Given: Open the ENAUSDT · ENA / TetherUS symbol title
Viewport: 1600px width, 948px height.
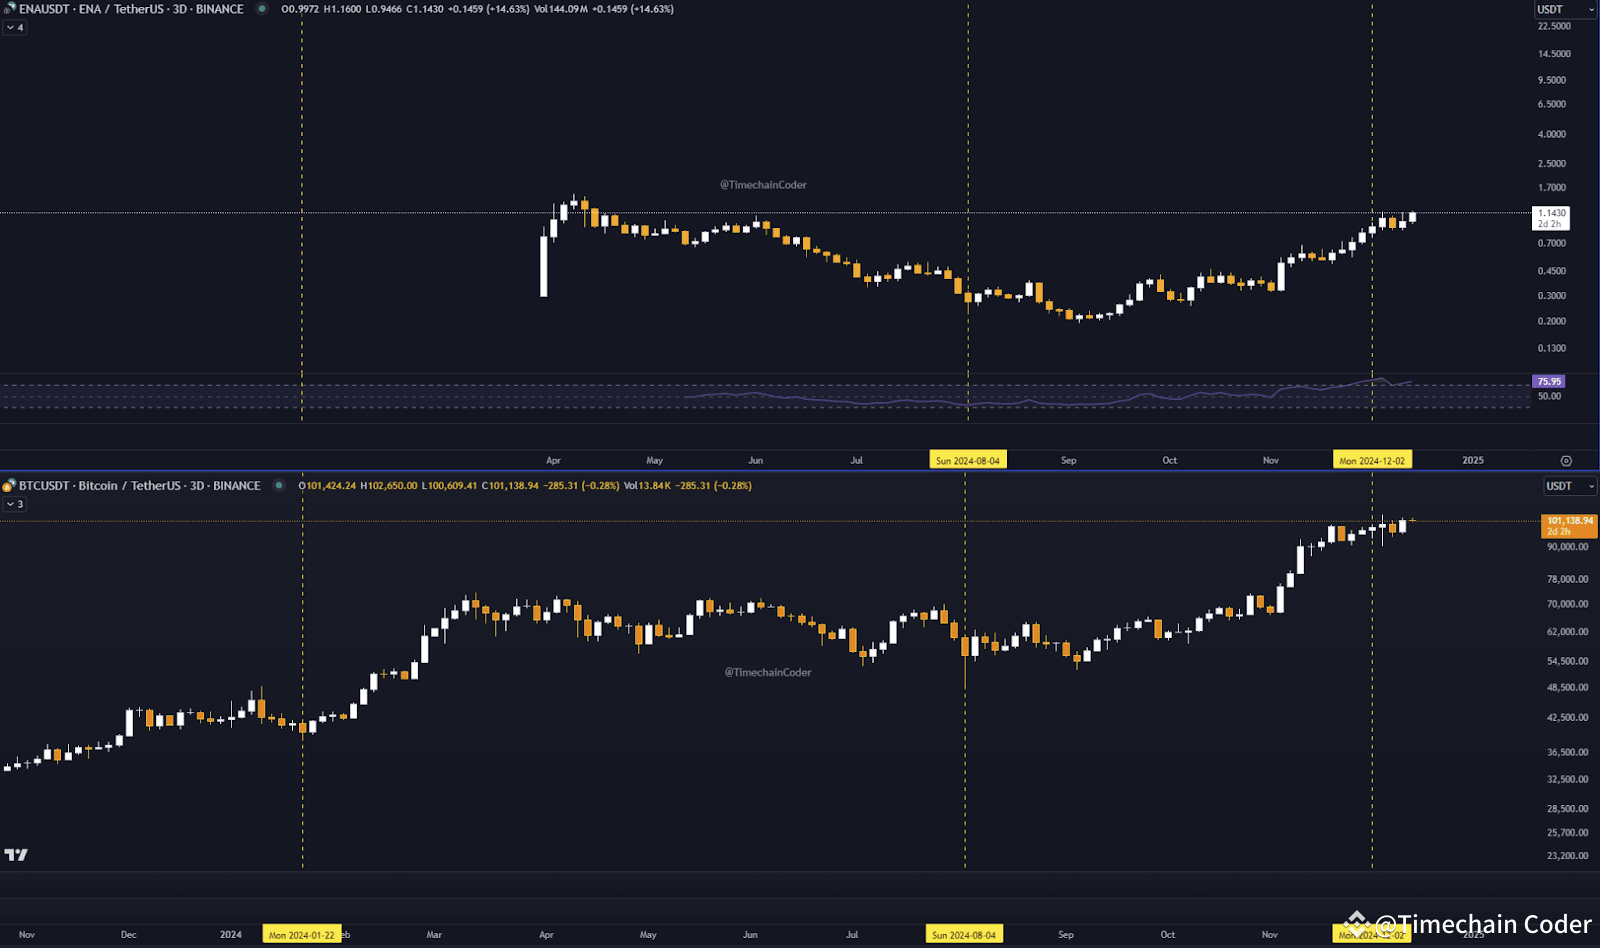Looking at the screenshot, I should click(131, 9).
